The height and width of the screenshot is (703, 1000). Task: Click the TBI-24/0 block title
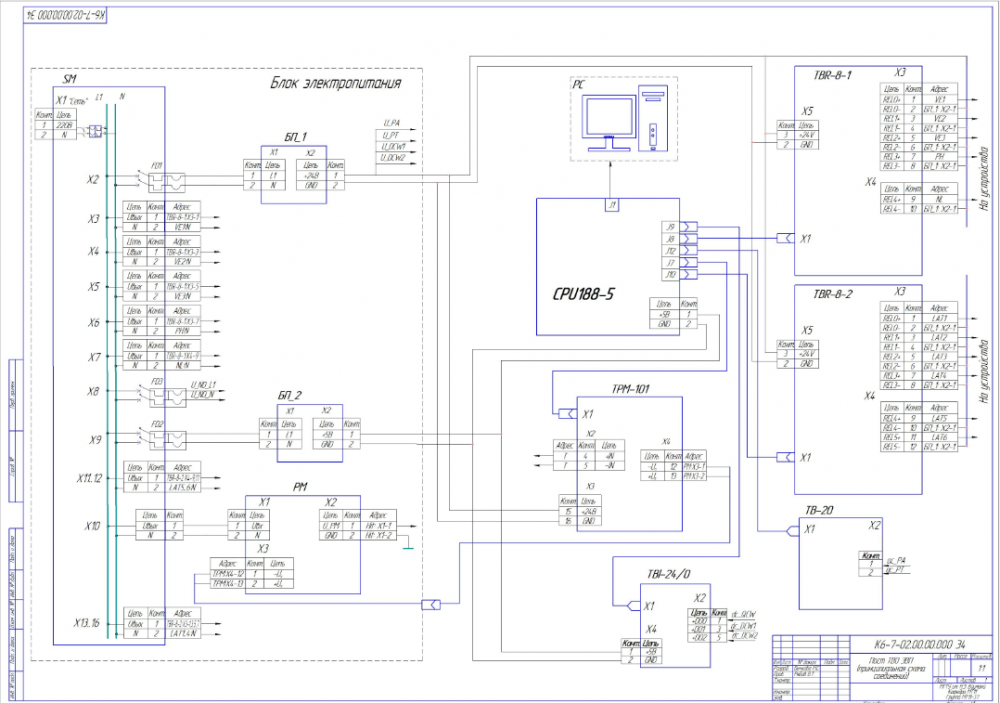tap(668, 574)
